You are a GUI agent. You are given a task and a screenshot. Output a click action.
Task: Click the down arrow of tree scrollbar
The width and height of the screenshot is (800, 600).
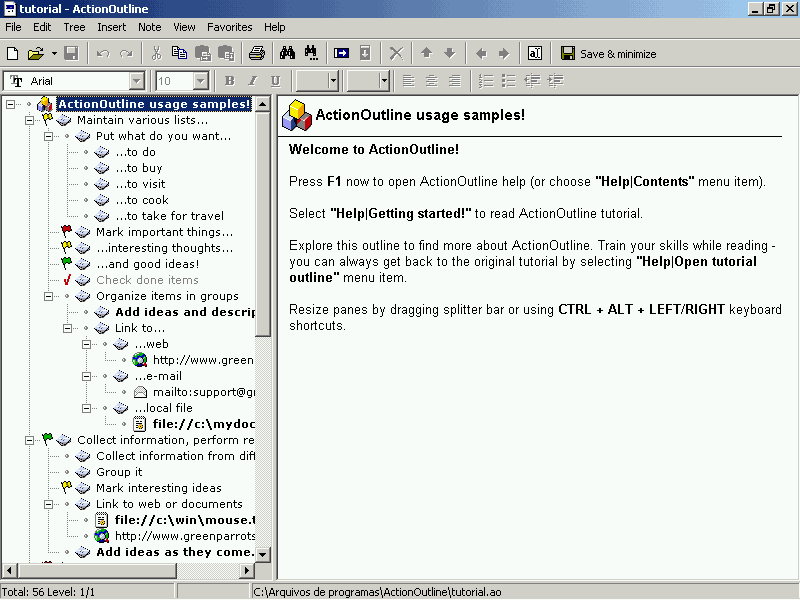(x=263, y=553)
